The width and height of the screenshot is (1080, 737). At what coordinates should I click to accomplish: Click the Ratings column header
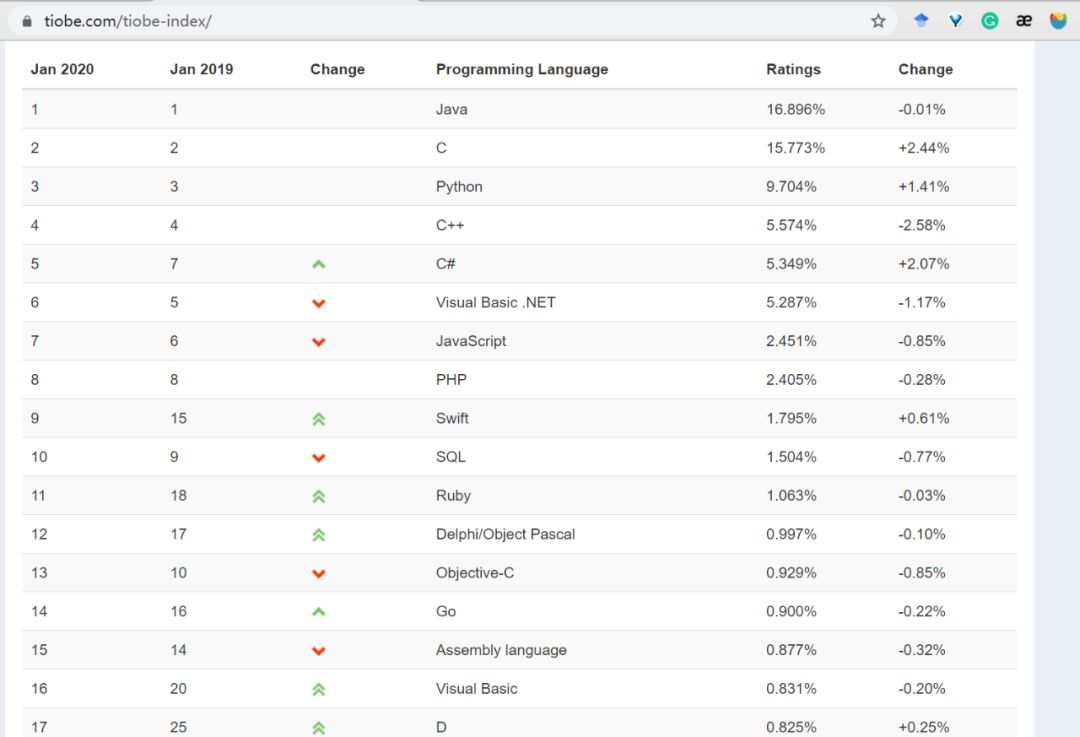click(x=793, y=70)
